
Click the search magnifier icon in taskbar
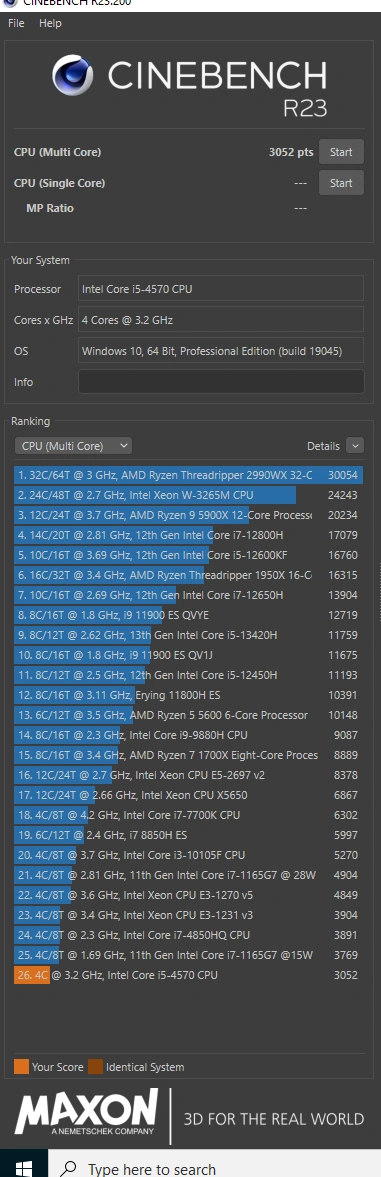pyautogui.click(x=69, y=1169)
